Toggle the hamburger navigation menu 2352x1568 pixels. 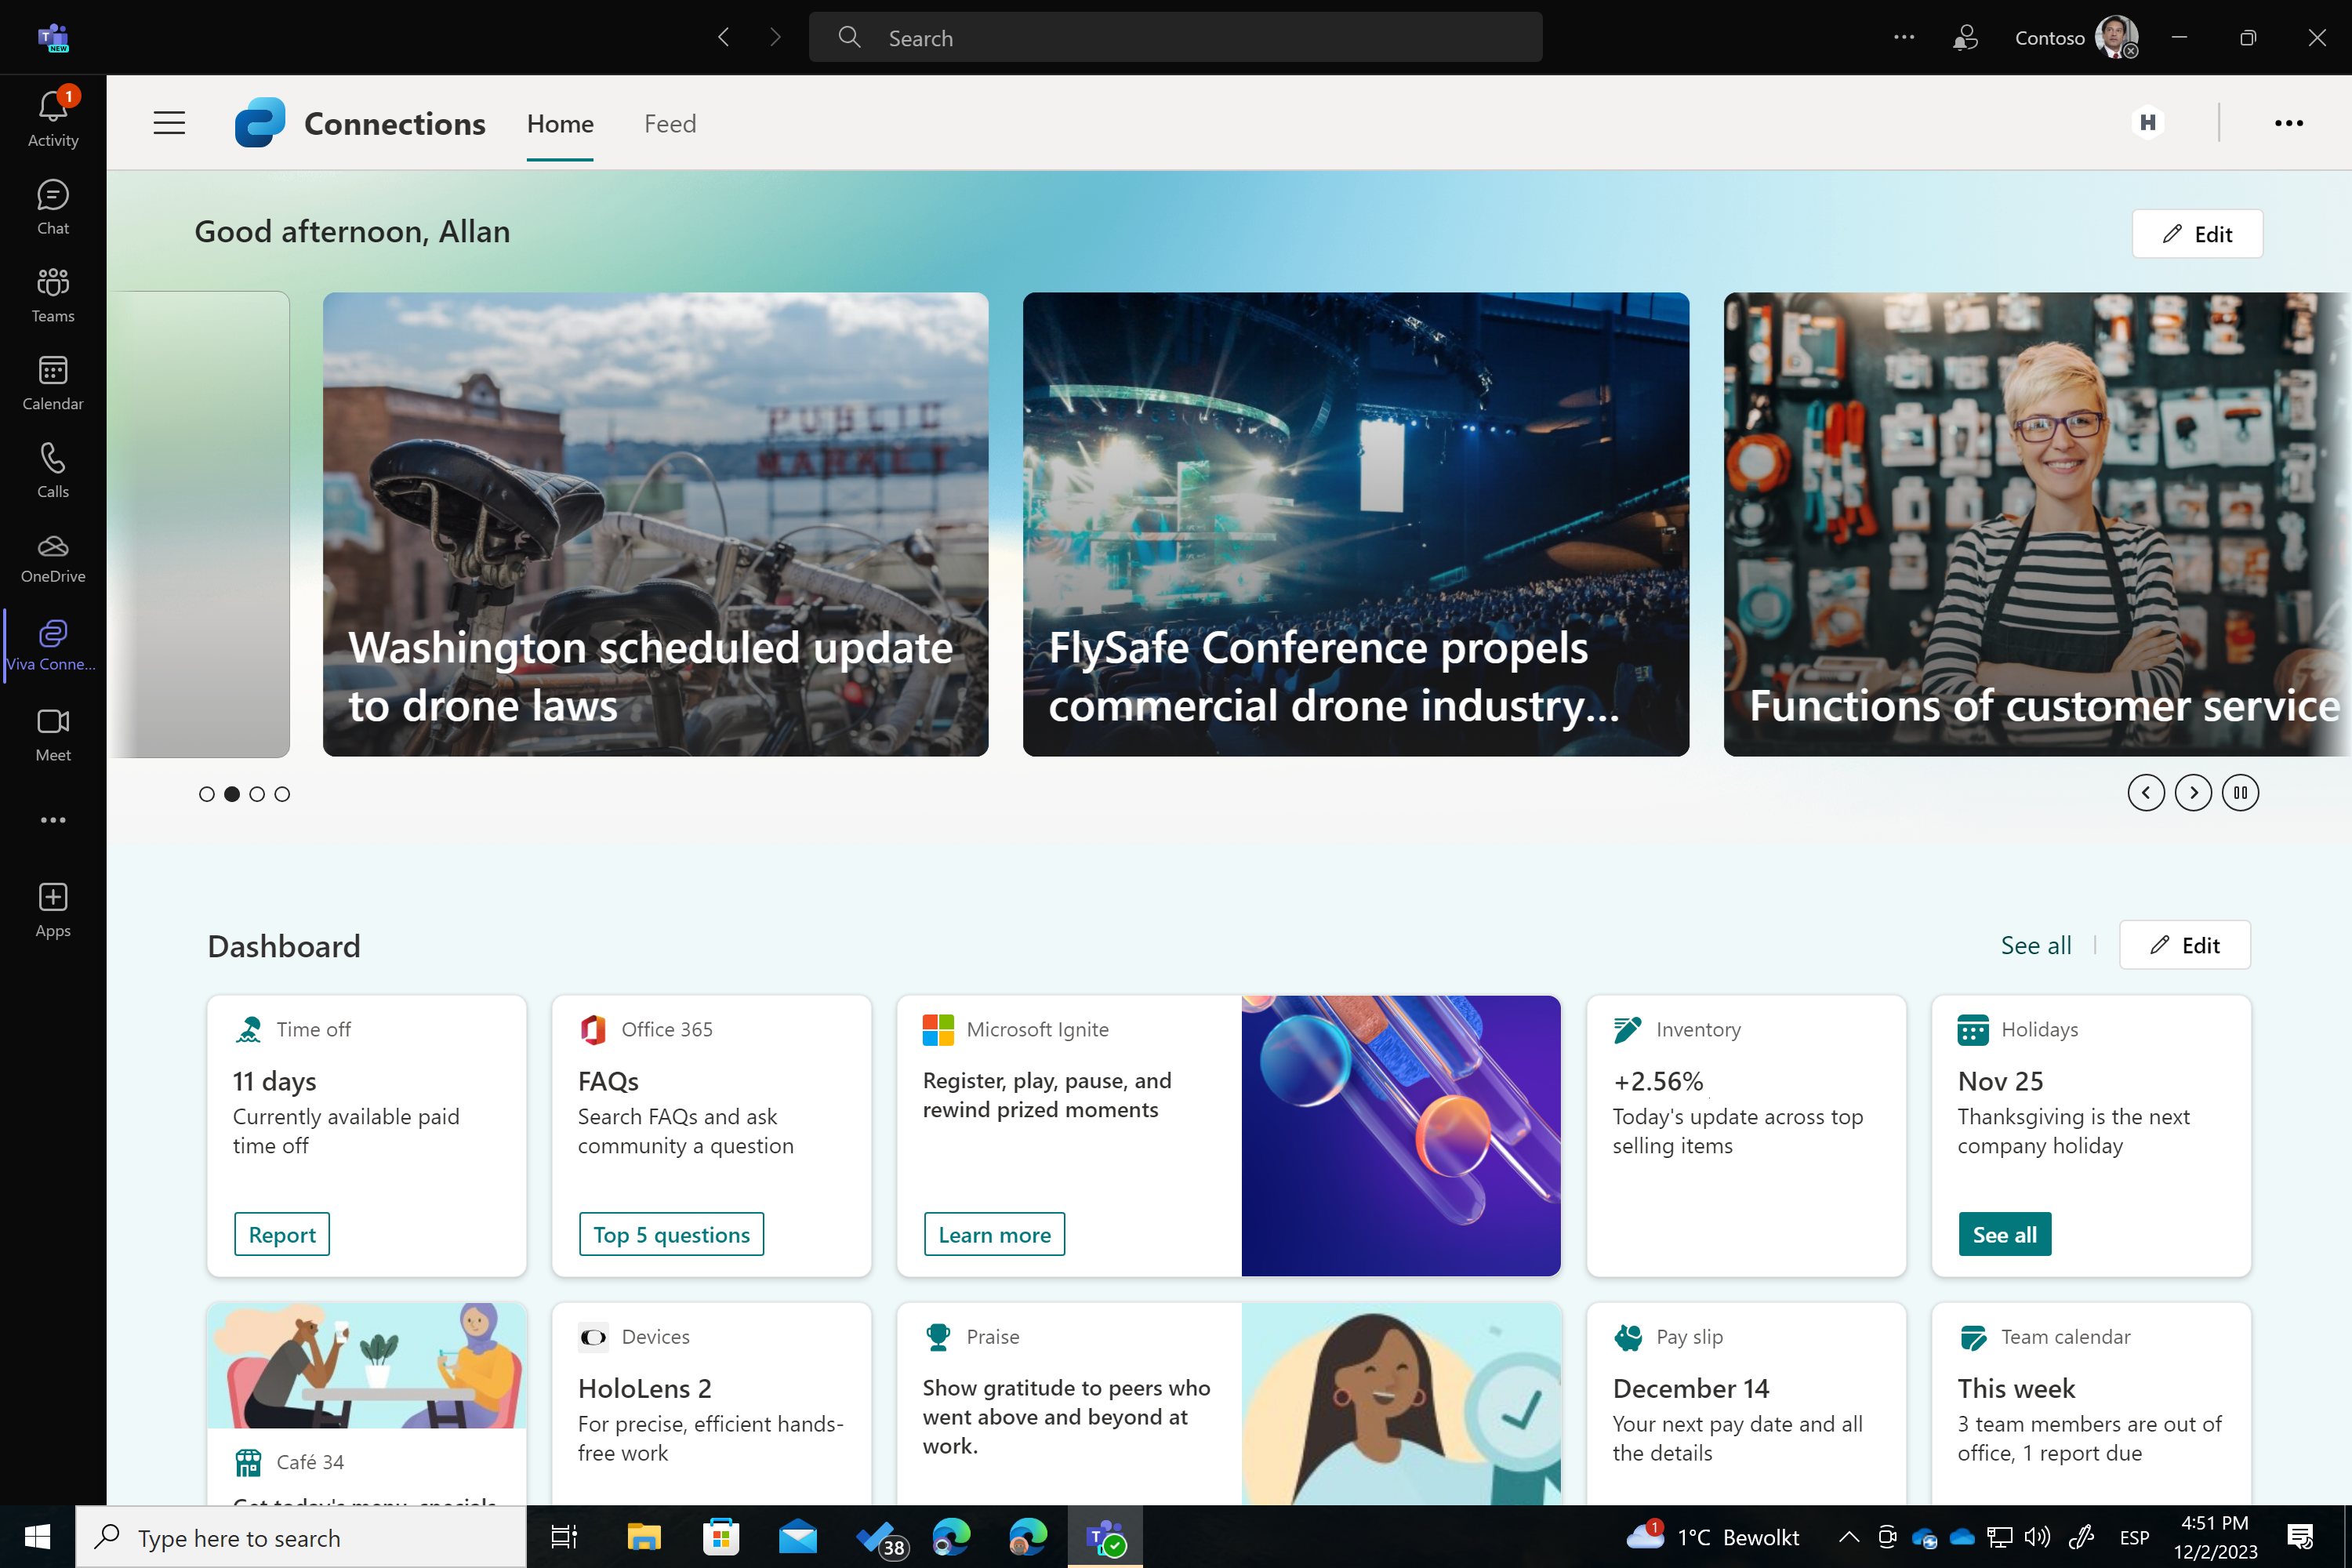tap(169, 122)
